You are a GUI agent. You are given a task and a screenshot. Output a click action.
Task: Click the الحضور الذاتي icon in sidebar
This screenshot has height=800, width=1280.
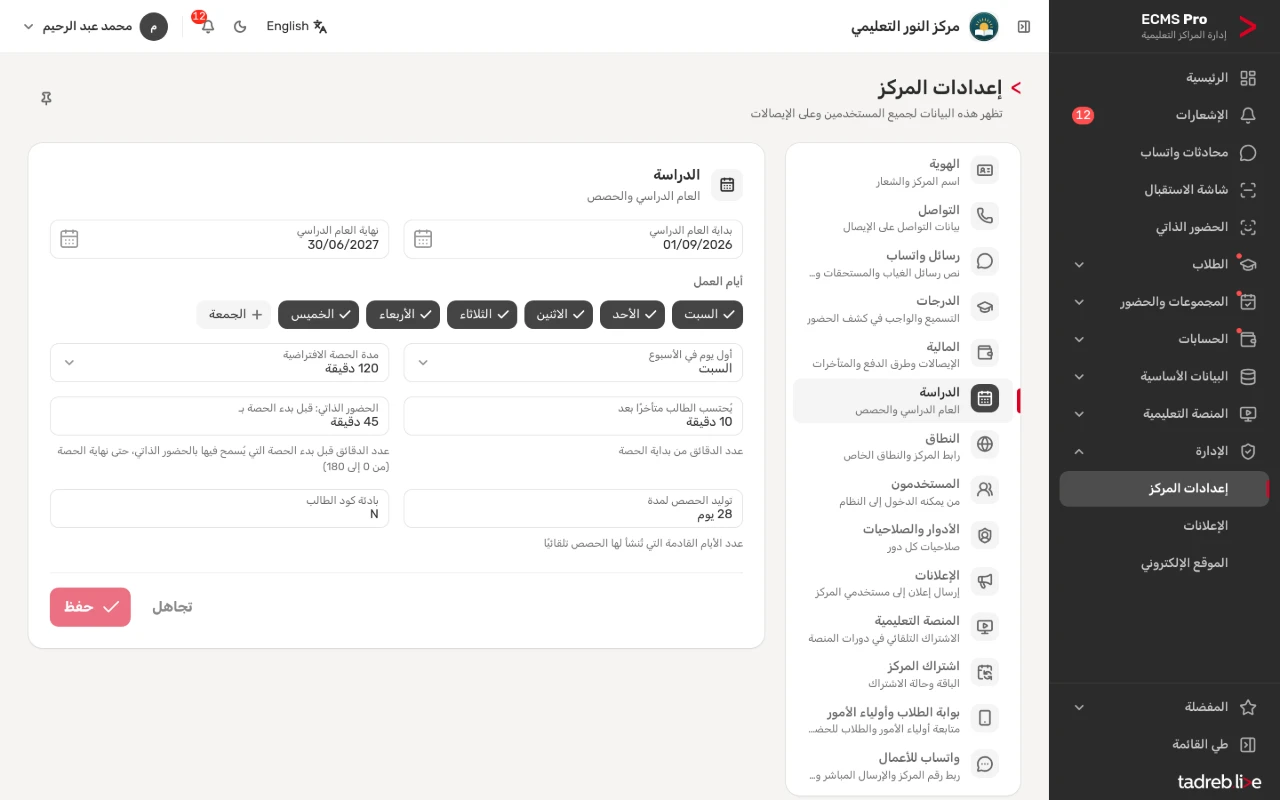pyautogui.click(x=1247, y=228)
